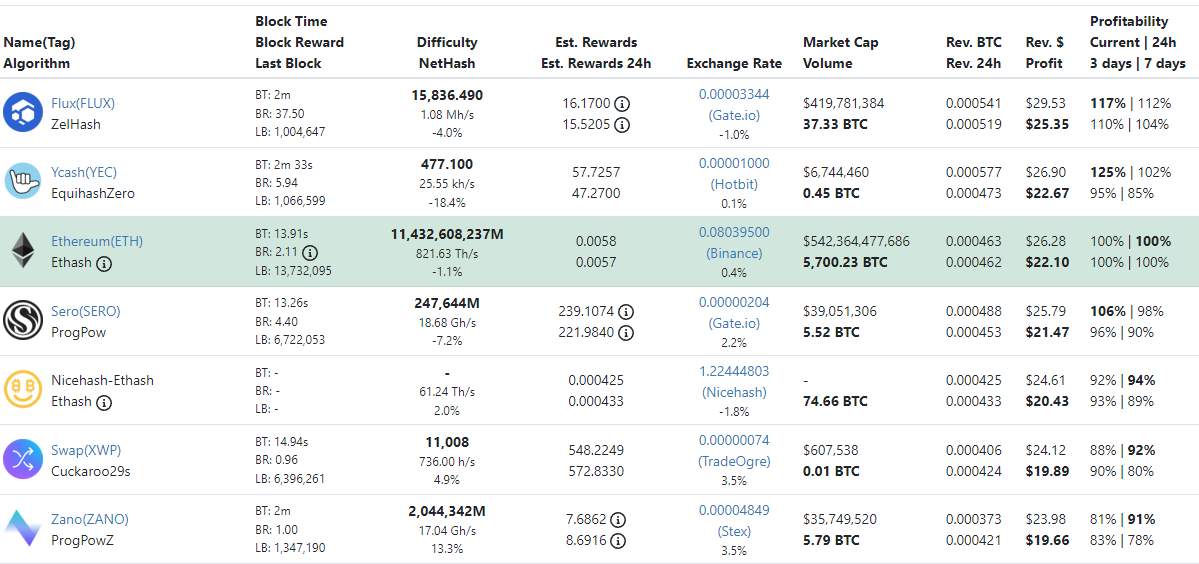Click the Rev. BTC column header
The width and height of the screenshot is (1199, 564).
[x=973, y=43]
